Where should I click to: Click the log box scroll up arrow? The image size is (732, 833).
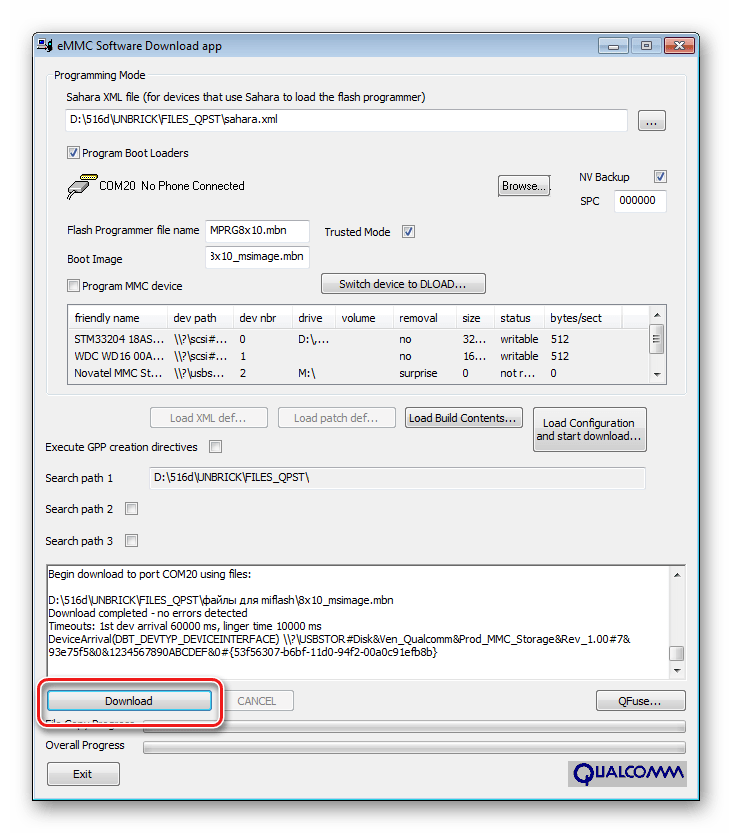coord(677,575)
